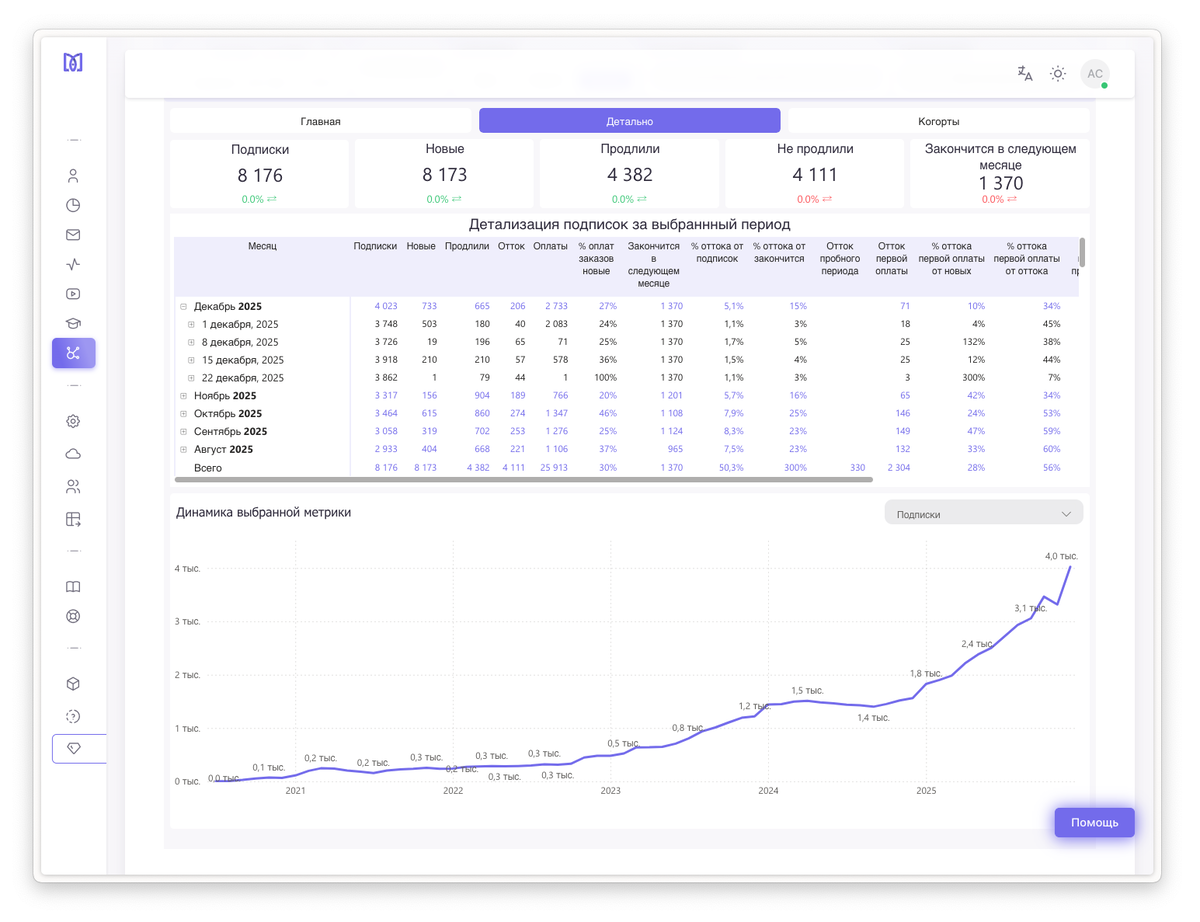Image resolution: width=1200 pixels, height=922 pixels.
Task: Expand the Ноябрь 2025 row
Action: pyautogui.click(x=184, y=396)
